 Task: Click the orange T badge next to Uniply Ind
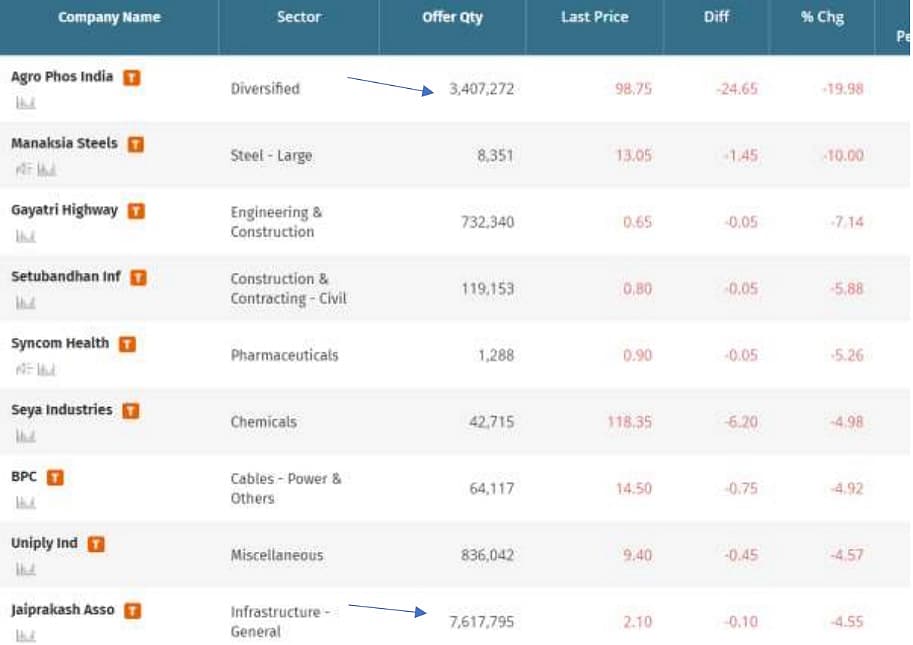coord(96,544)
